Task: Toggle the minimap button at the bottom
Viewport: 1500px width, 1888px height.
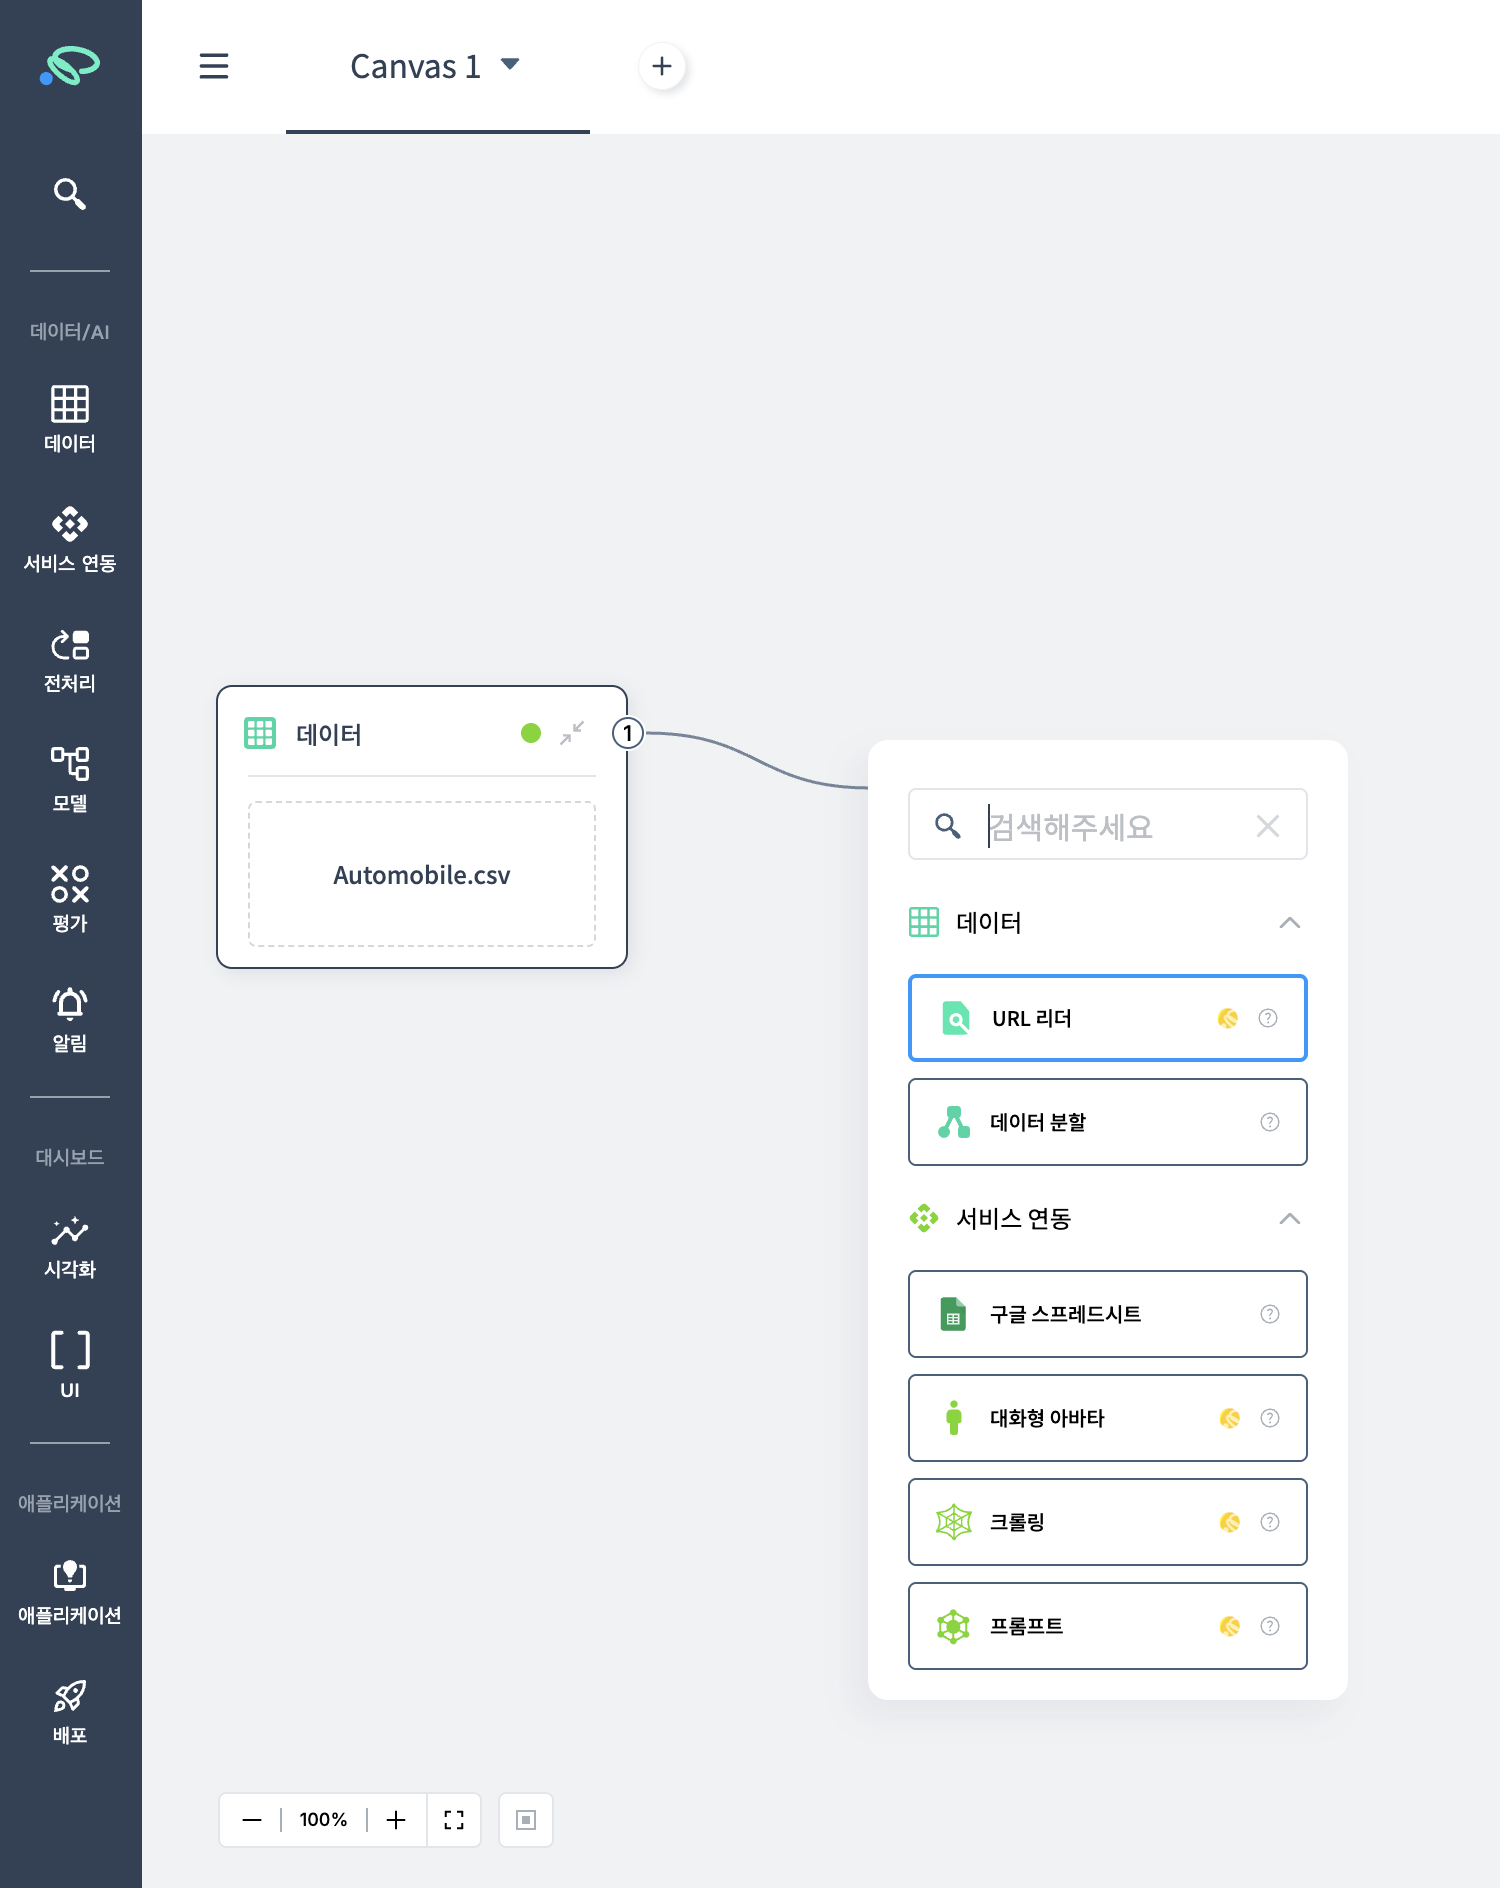Action: pos(526,1820)
